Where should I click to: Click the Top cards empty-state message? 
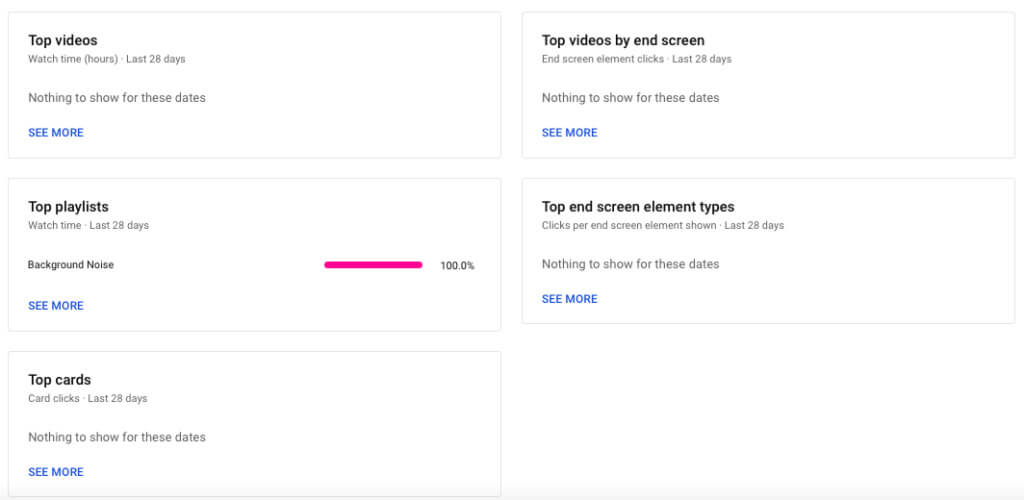(x=117, y=437)
